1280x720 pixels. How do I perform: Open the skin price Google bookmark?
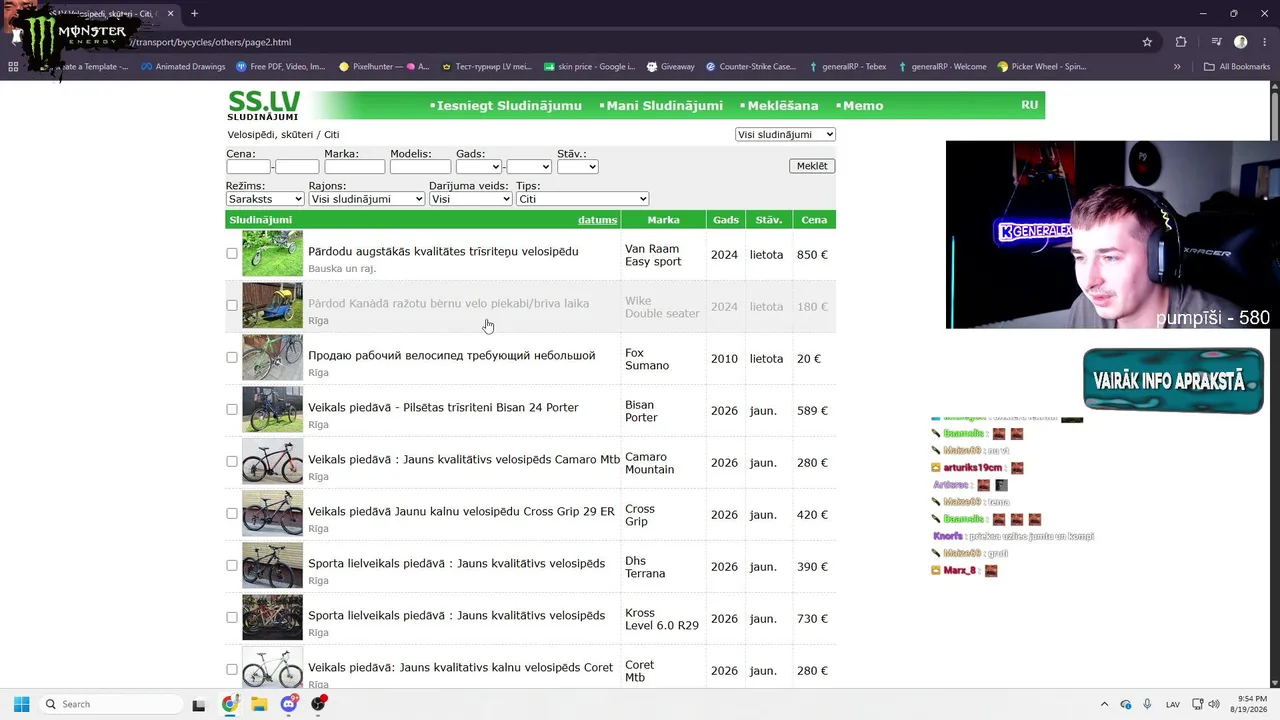pyautogui.click(x=589, y=67)
